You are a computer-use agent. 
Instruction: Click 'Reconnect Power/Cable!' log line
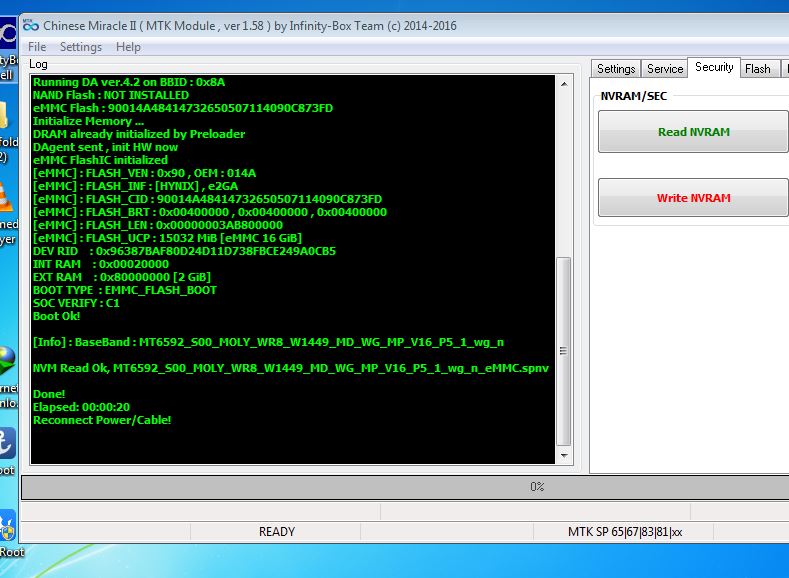102,420
